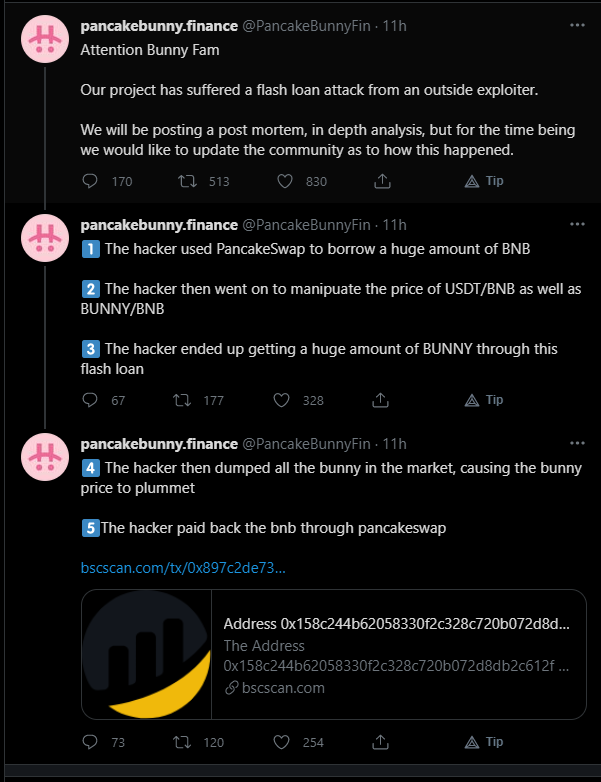Viewport: 601px width, 782px height.
Task: Open more options for the third tweet
Action: coord(577,443)
